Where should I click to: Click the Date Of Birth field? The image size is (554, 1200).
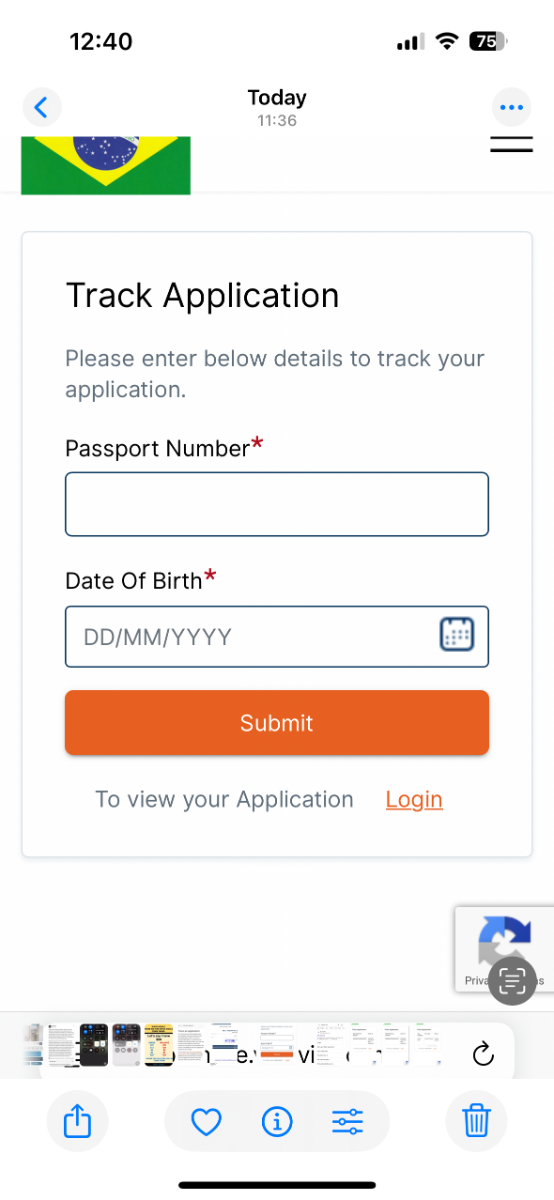click(x=277, y=636)
